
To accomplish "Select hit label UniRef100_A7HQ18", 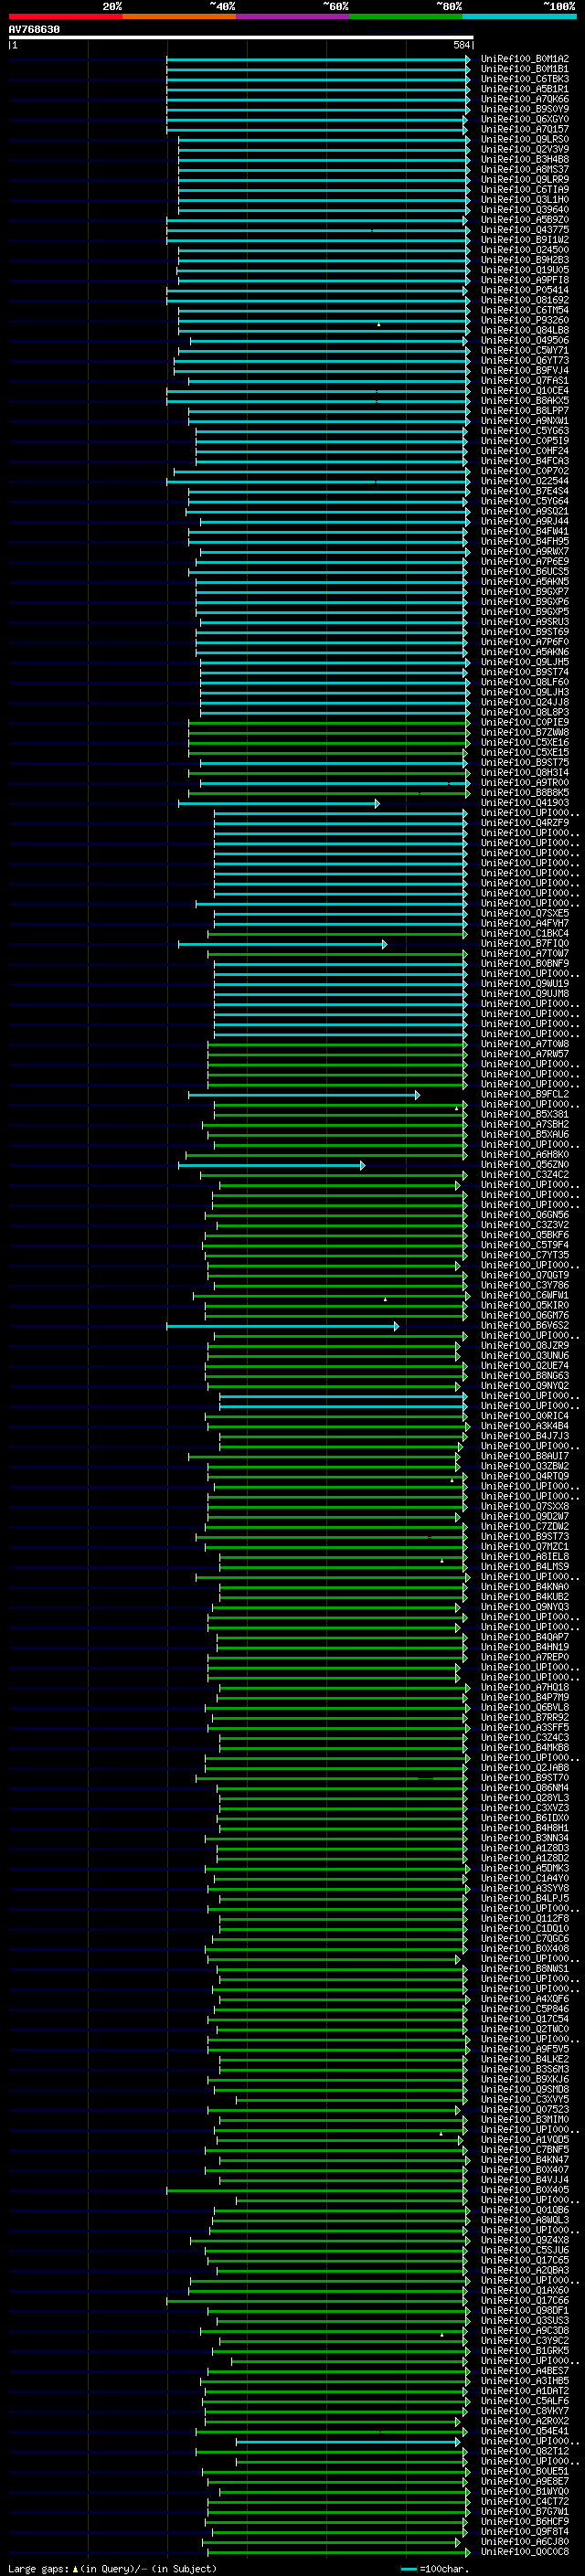I will 525,1689.
